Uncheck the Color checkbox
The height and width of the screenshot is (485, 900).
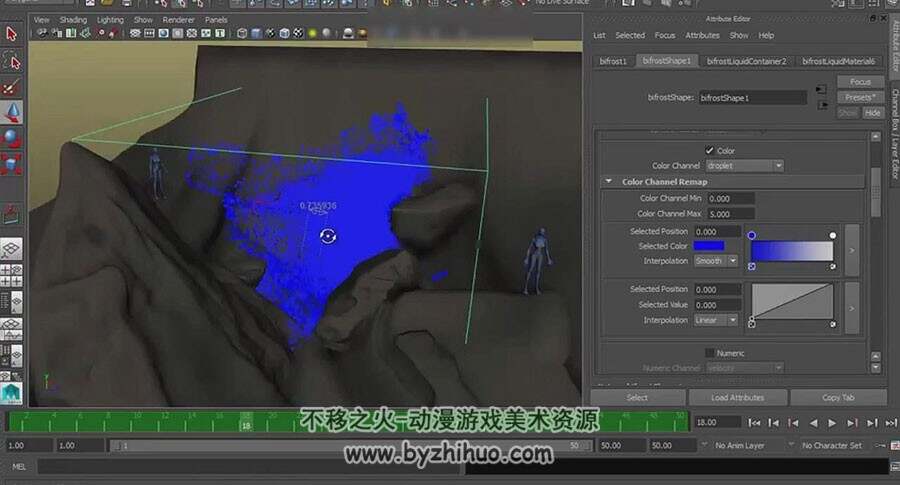pyautogui.click(x=709, y=150)
